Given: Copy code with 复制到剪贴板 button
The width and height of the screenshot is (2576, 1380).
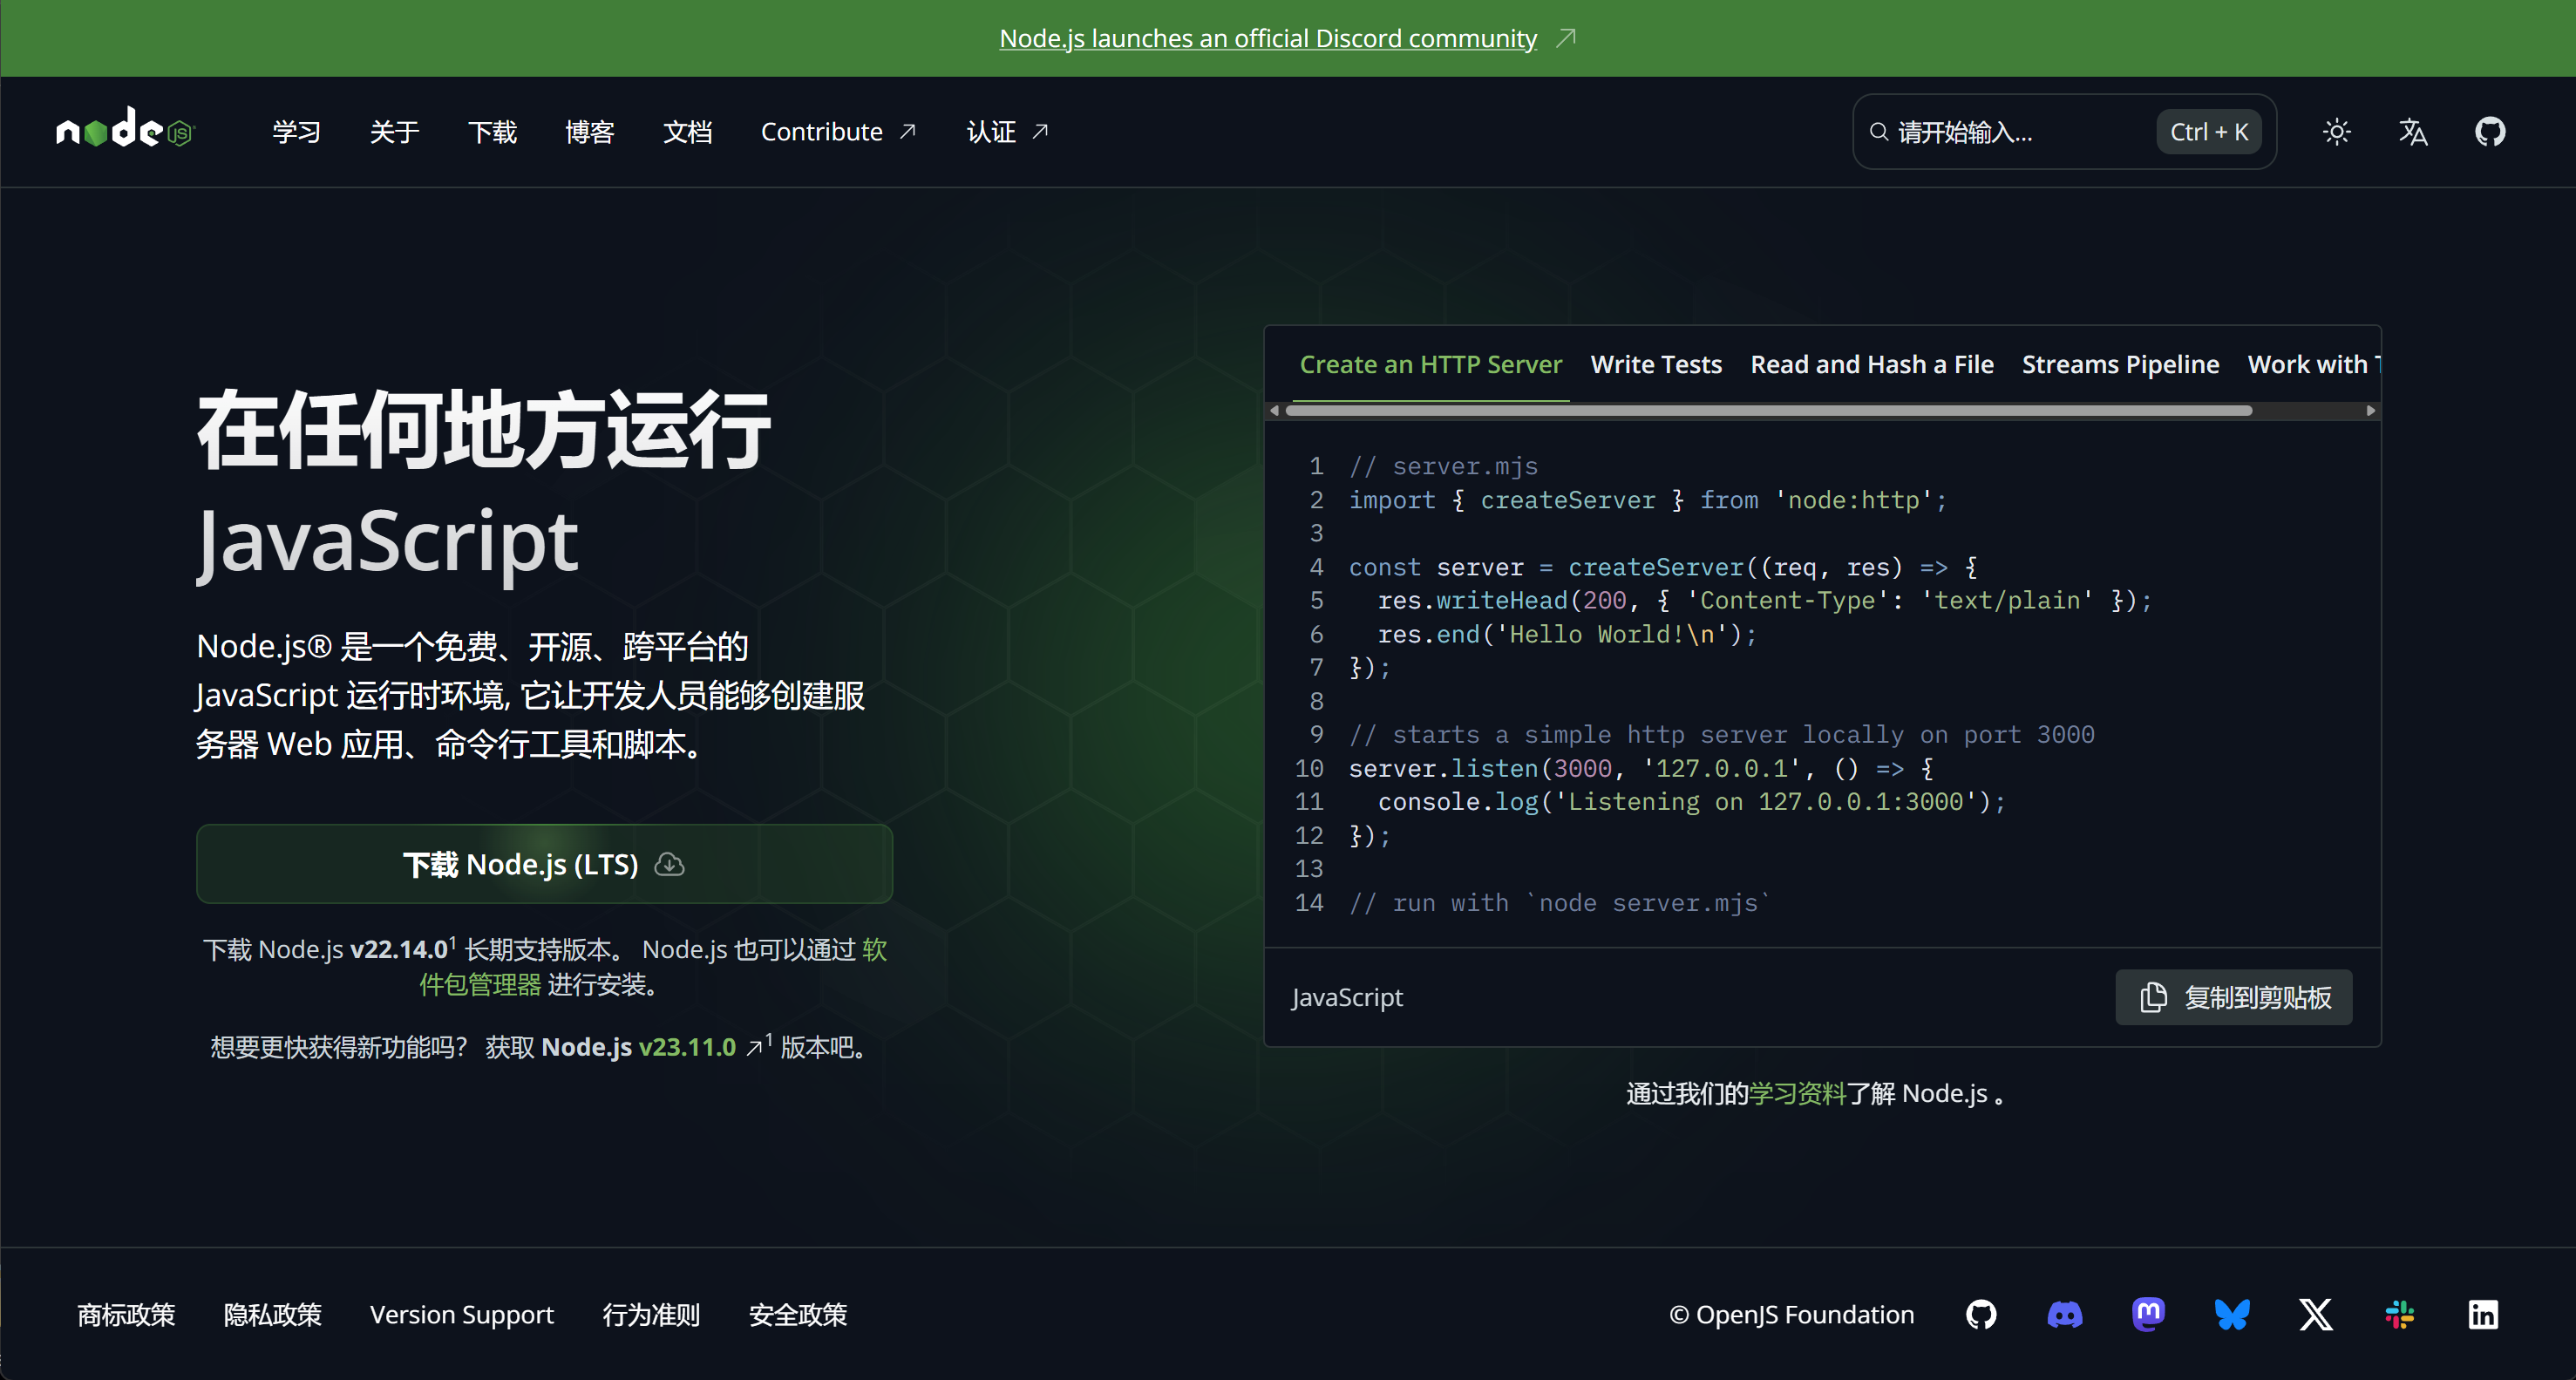Looking at the screenshot, I should [2233, 997].
